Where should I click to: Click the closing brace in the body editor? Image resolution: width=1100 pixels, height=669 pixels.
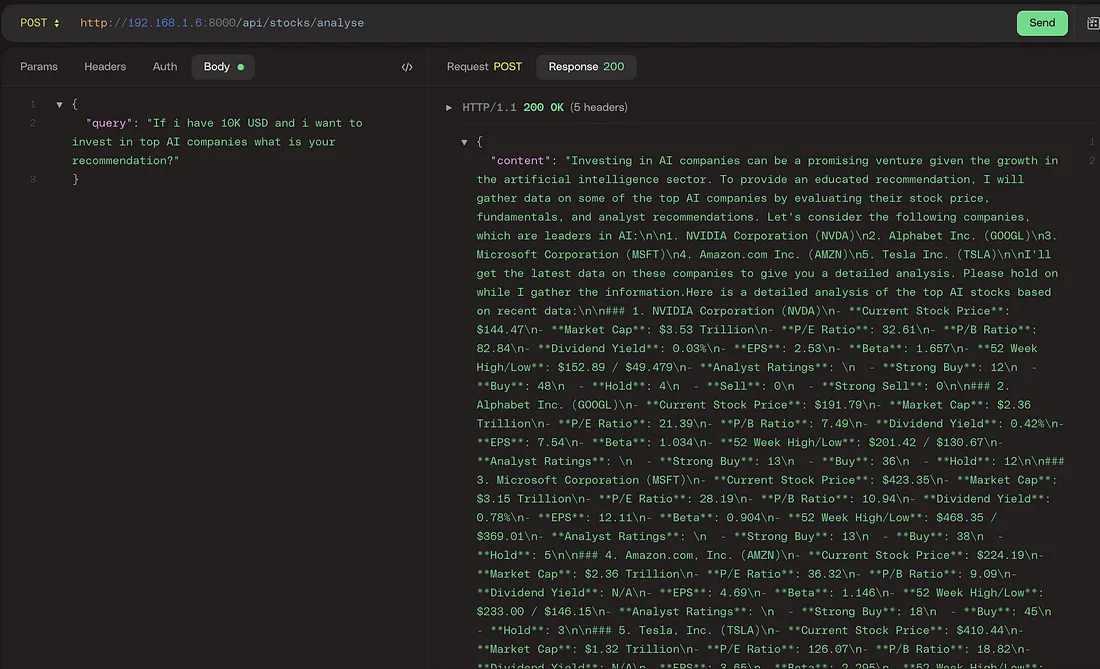(75, 180)
